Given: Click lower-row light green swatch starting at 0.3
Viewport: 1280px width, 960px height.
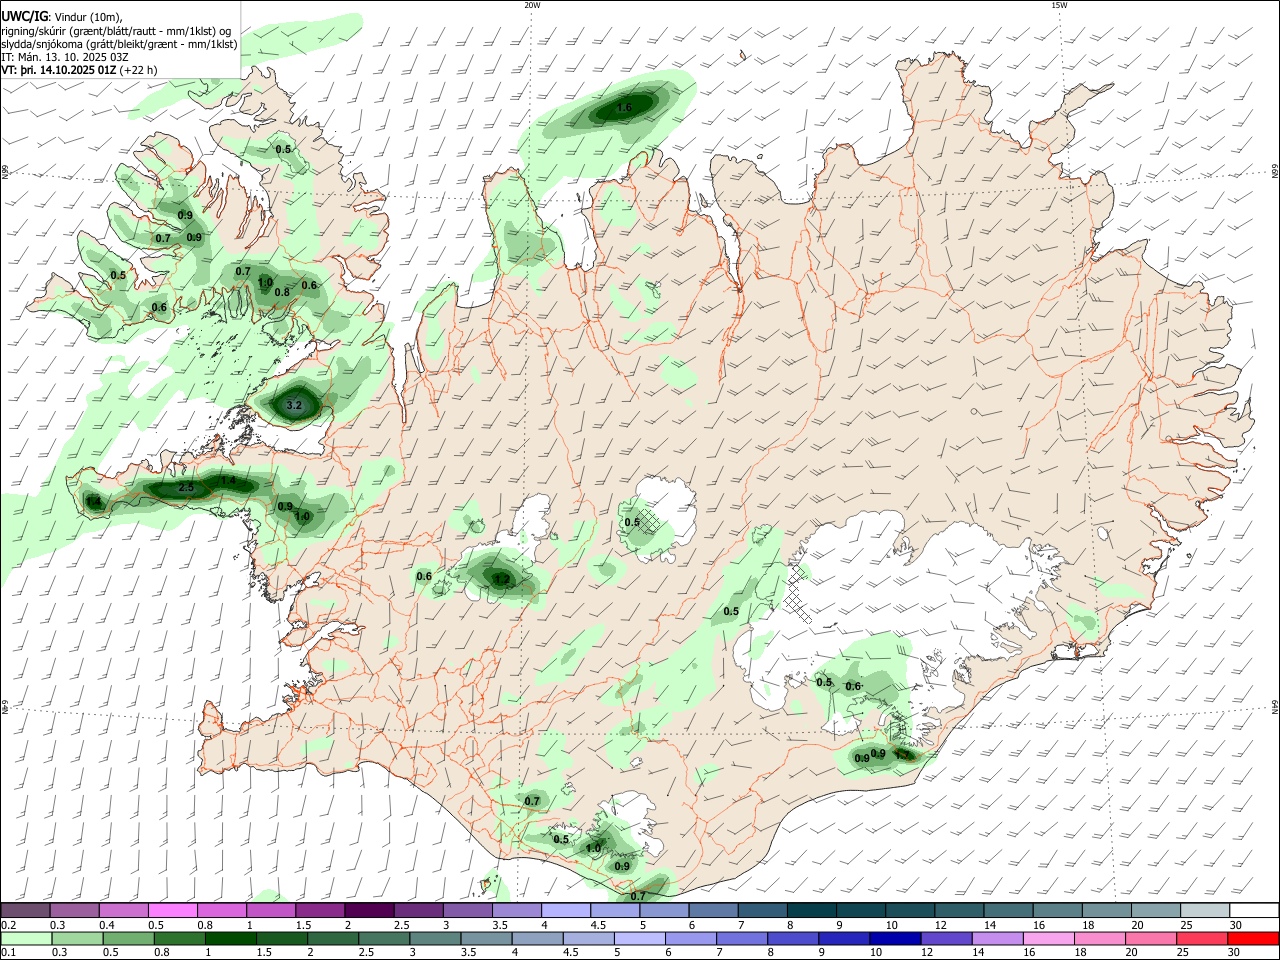Looking at the screenshot, I should (77, 938).
